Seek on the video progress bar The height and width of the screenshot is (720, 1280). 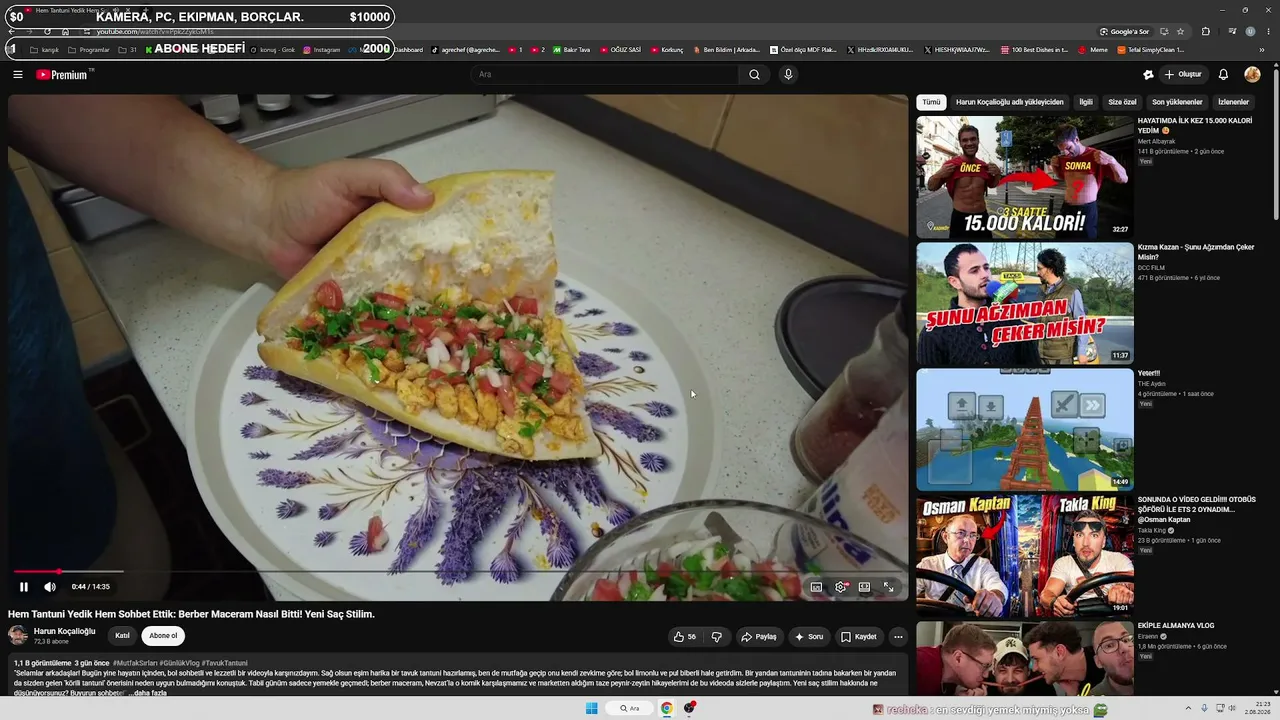point(458,572)
